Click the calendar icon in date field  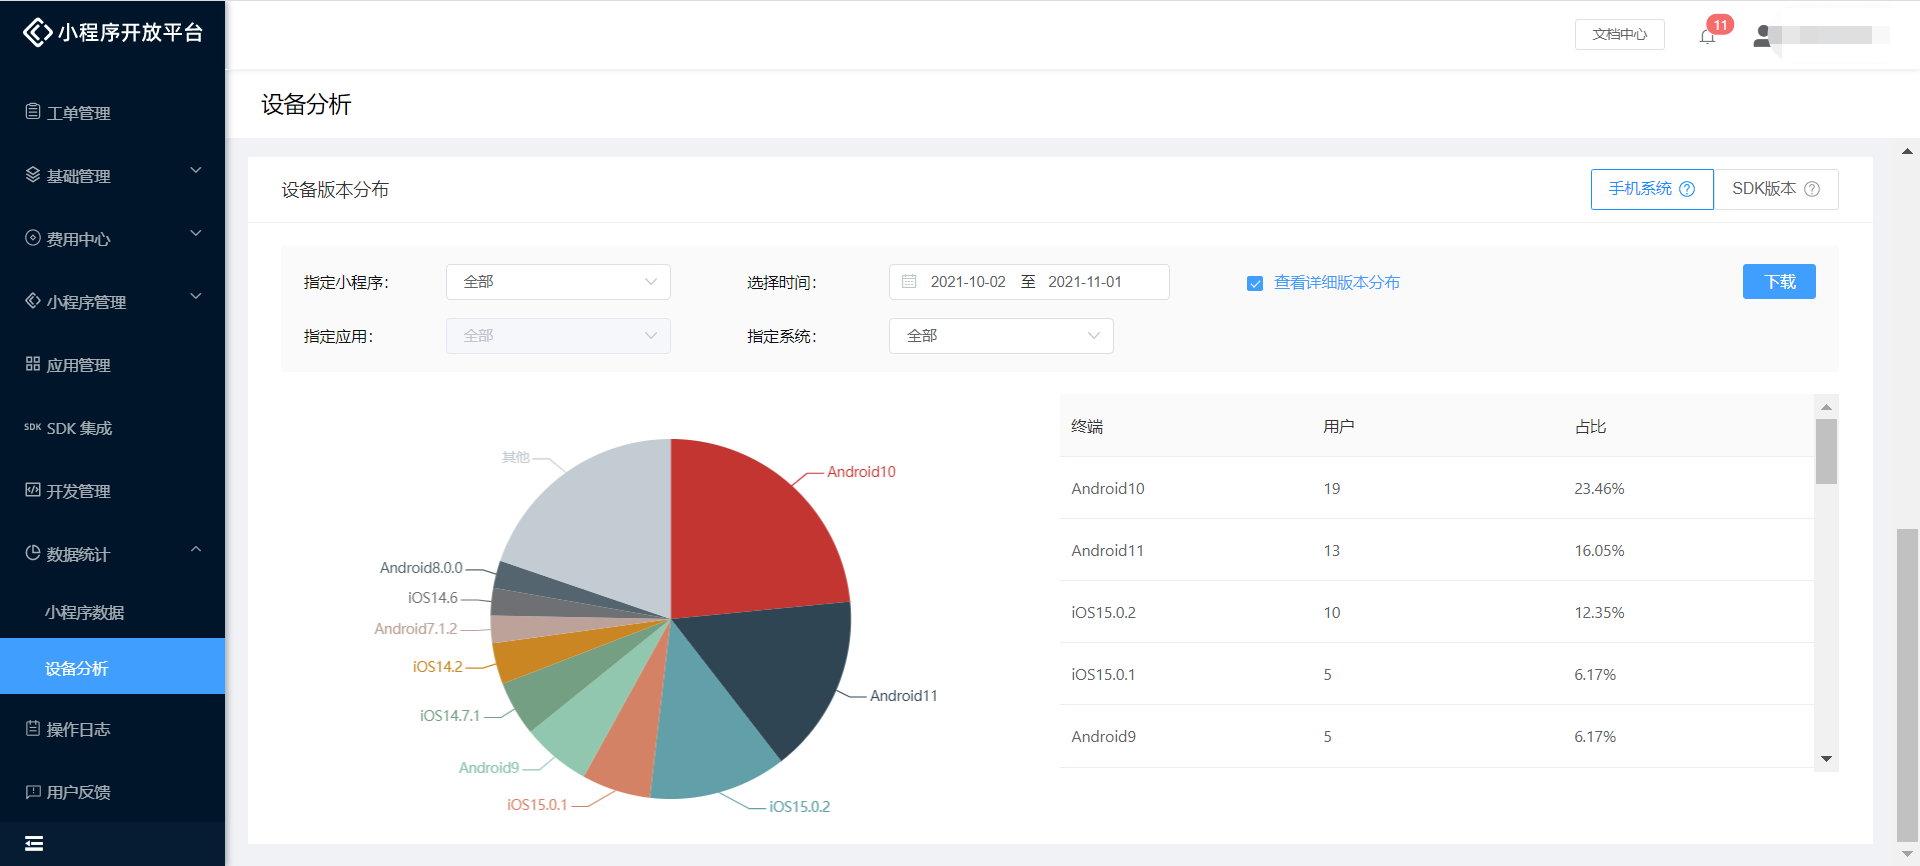pyautogui.click(x=909, y=282)
